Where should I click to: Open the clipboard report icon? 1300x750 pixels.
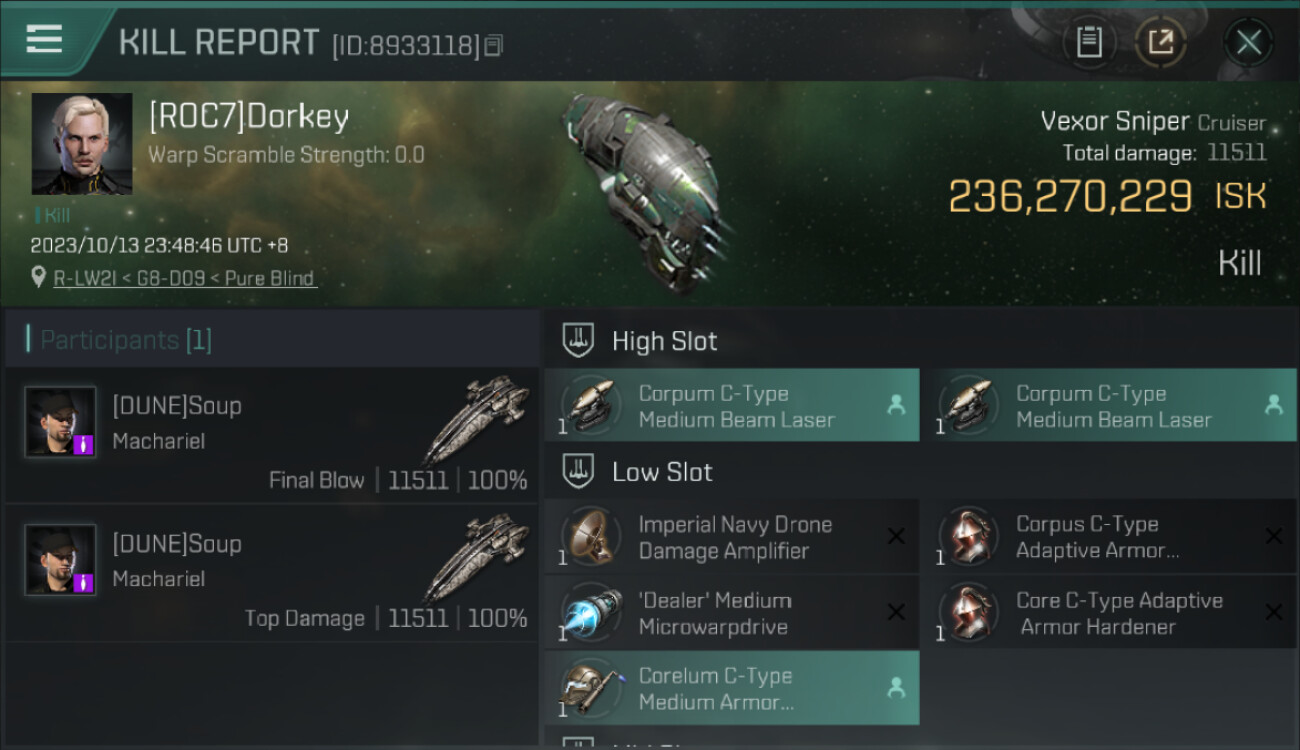pos(1089,42)
